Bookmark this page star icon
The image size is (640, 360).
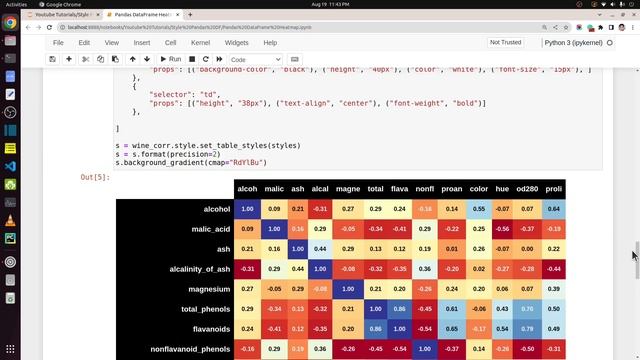[x=566, y=27]
